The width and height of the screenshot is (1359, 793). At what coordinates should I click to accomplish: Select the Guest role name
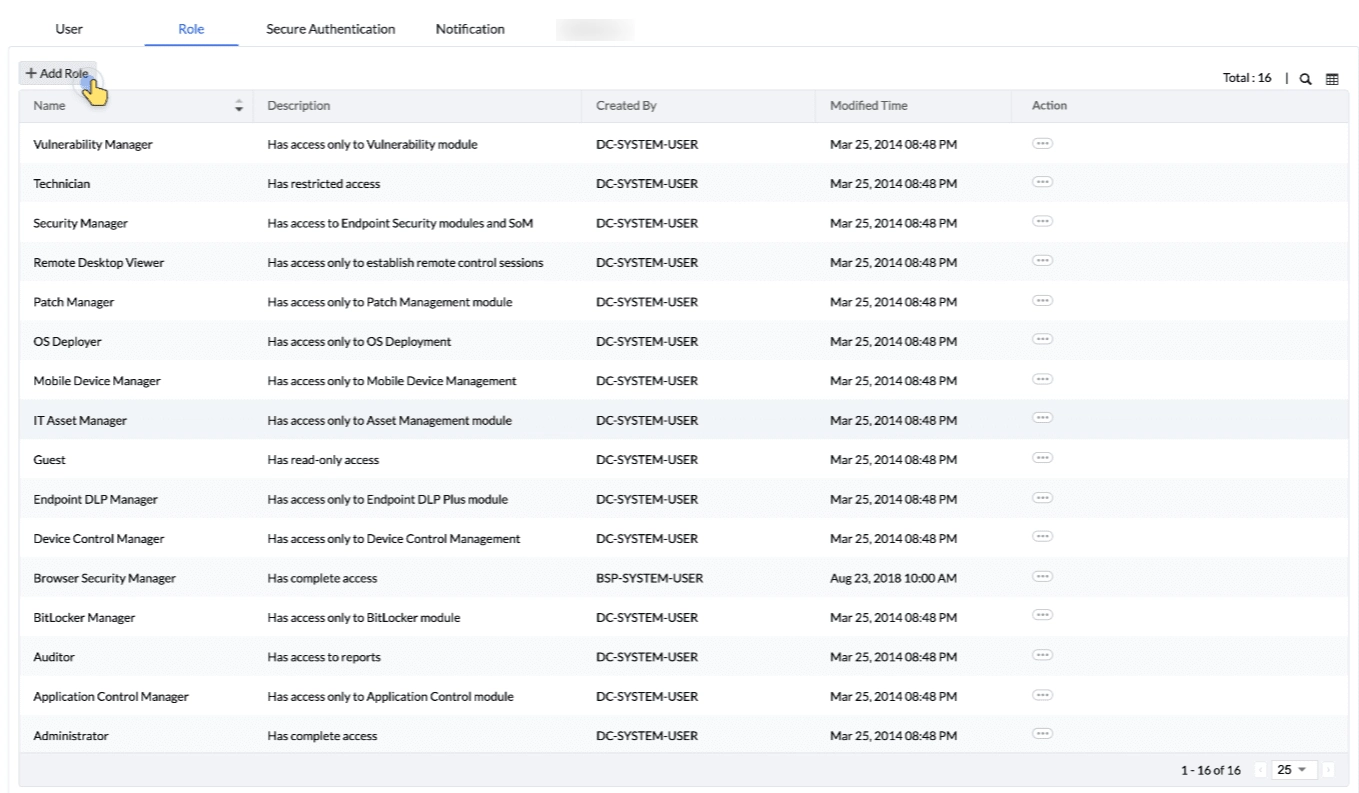(x=50, y=460)
